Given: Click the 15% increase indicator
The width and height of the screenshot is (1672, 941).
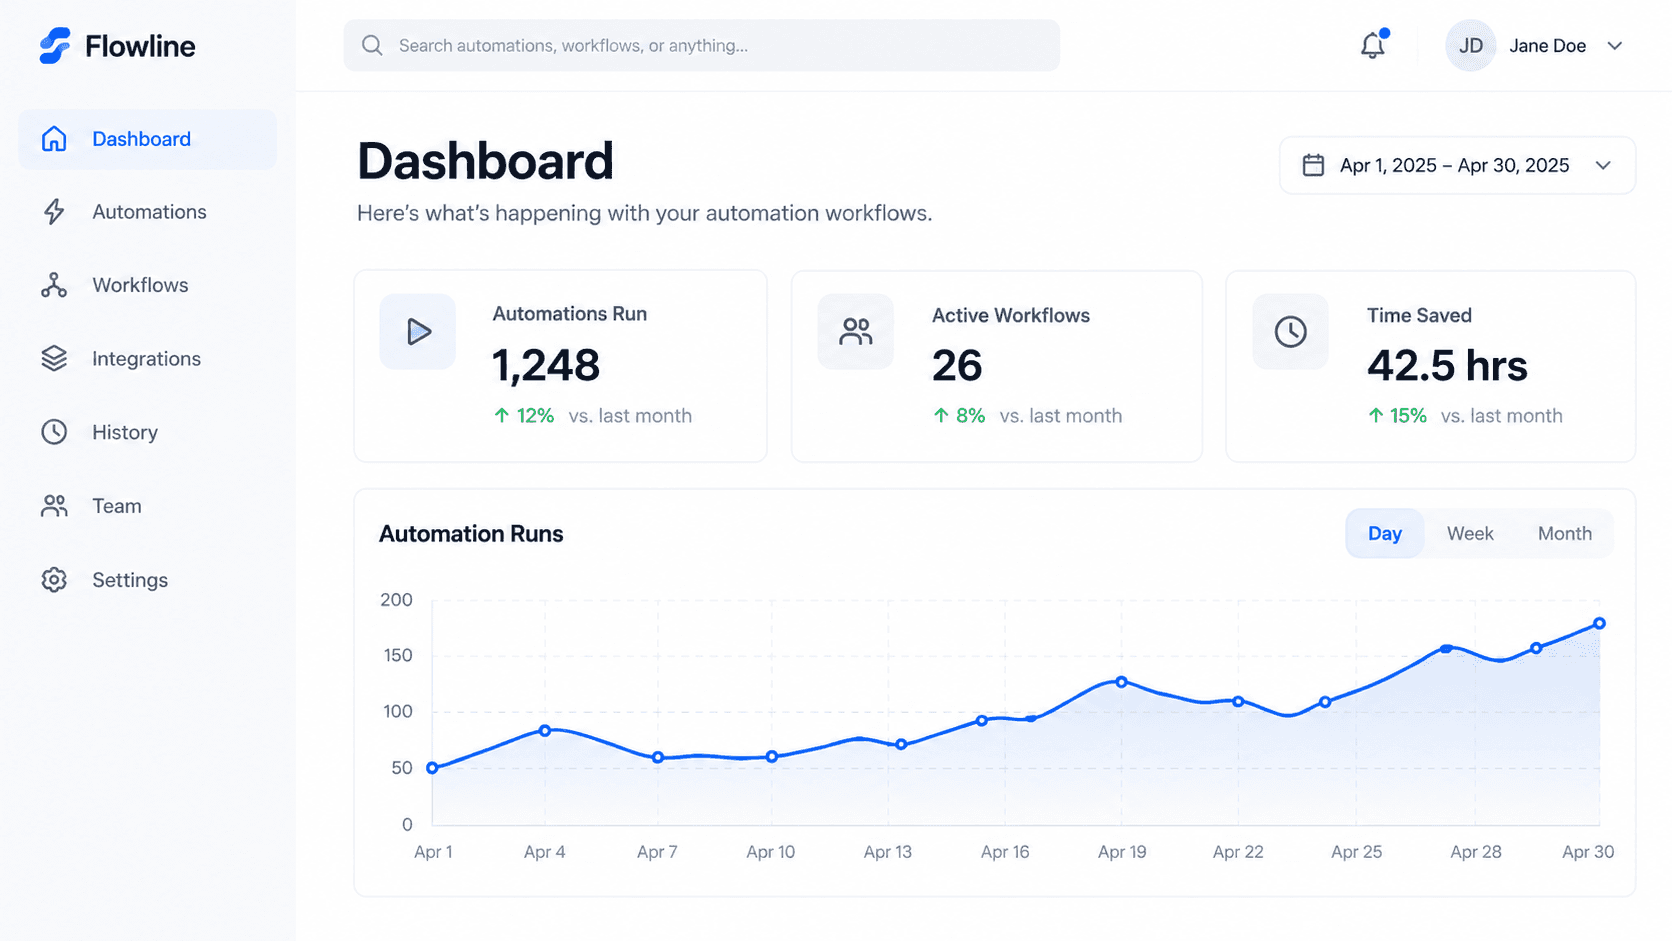Looking at the screenshot, I should point(1397,416).
